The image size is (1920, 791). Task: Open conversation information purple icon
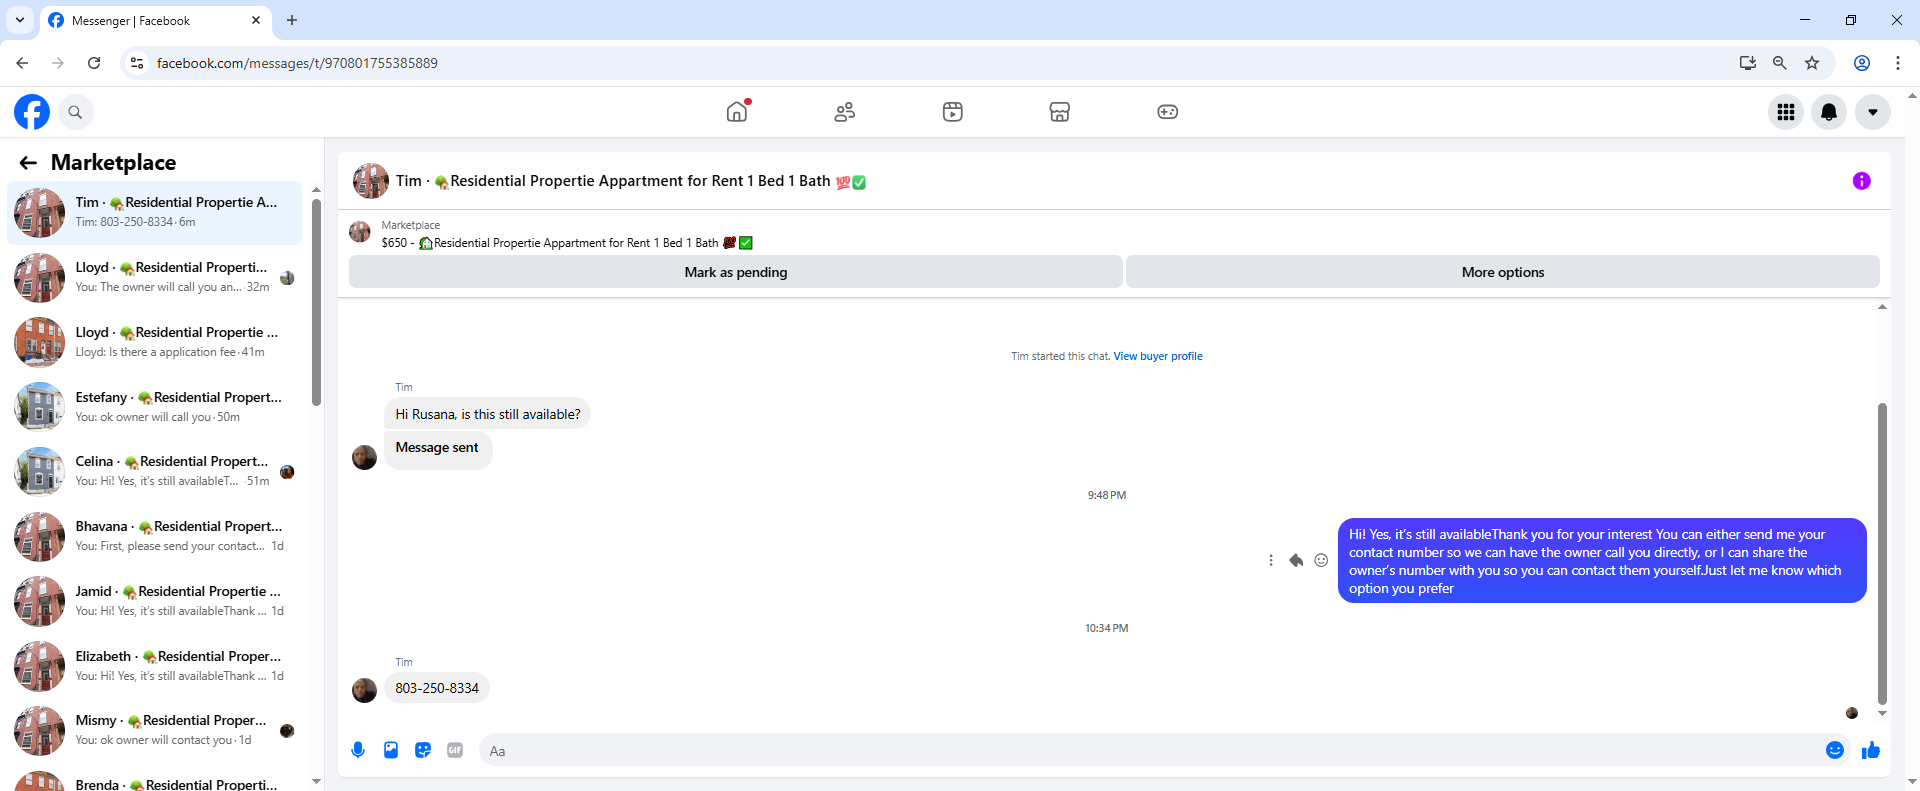(x=1861, y=181)
